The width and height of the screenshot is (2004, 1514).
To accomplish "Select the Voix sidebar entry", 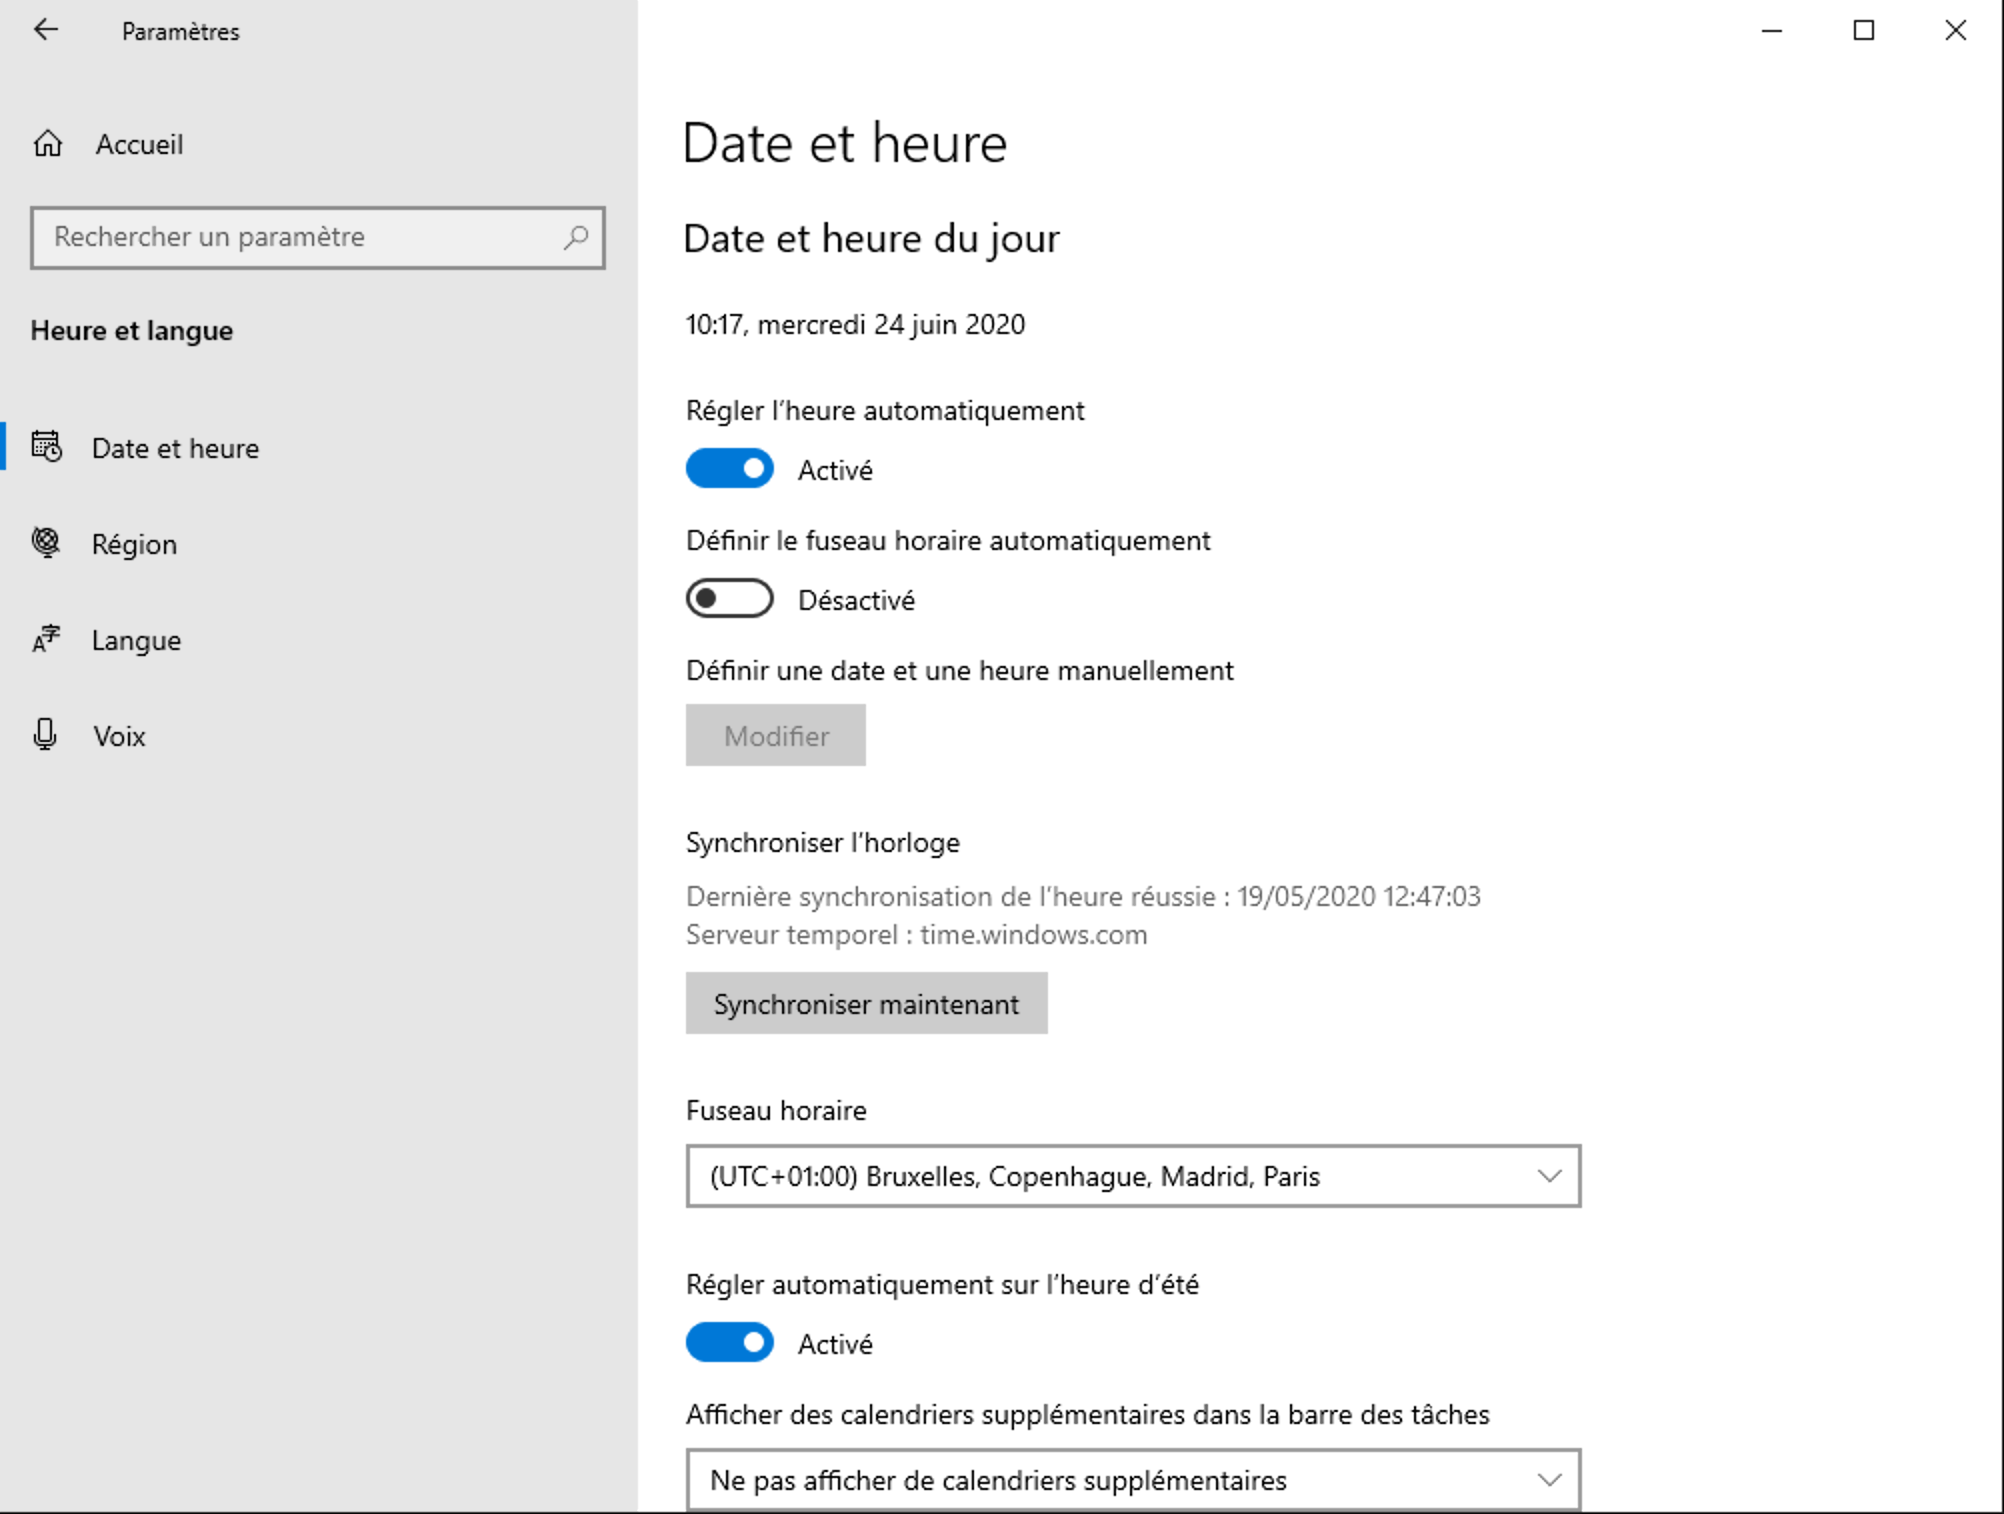I will (x=119, y=736).
